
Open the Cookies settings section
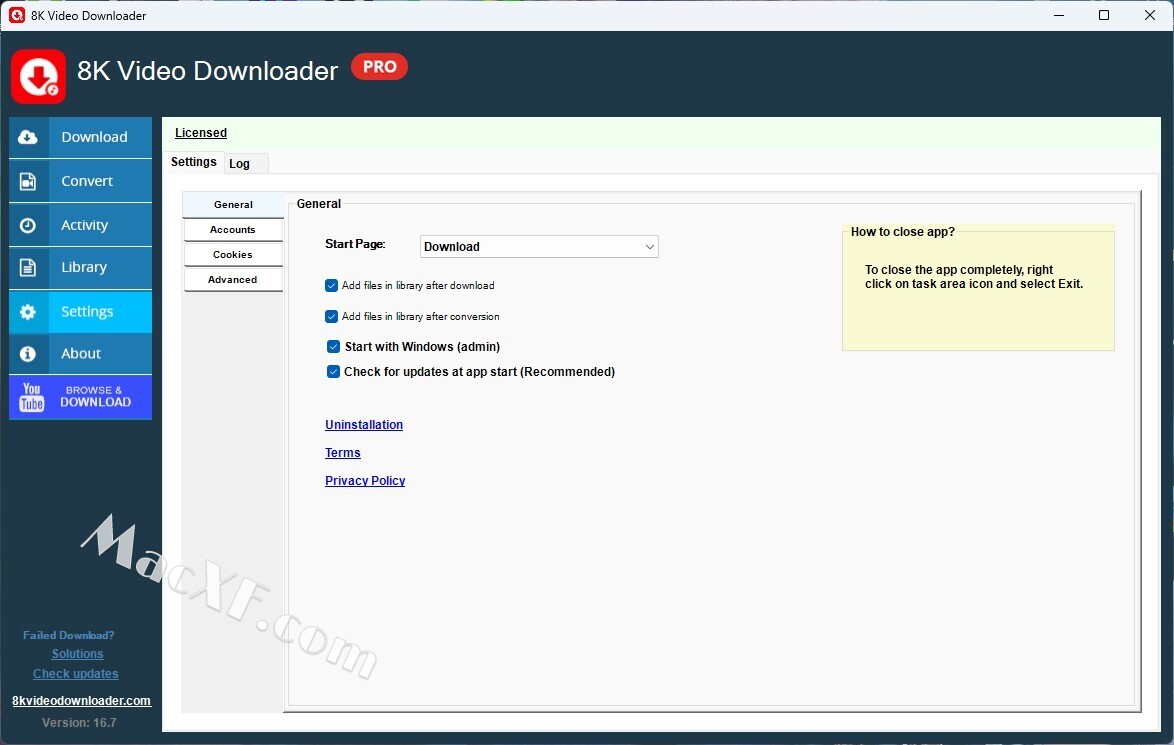pos(233,255)
